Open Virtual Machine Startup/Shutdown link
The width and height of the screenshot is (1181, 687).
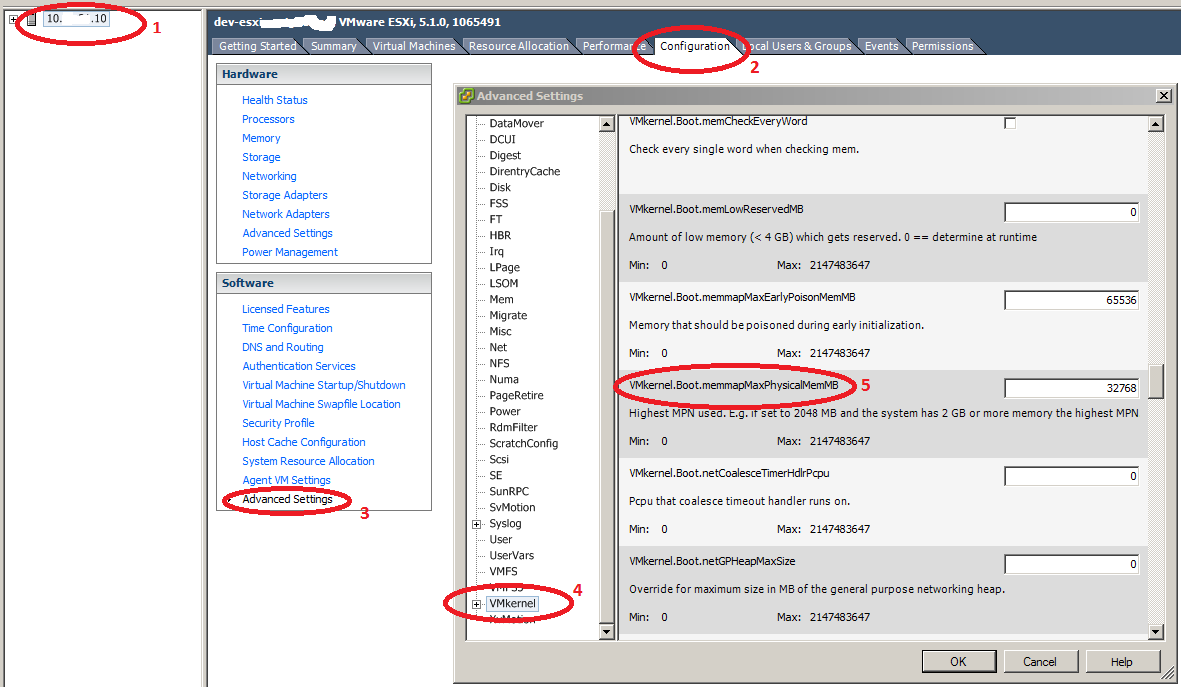click(323, 385)
